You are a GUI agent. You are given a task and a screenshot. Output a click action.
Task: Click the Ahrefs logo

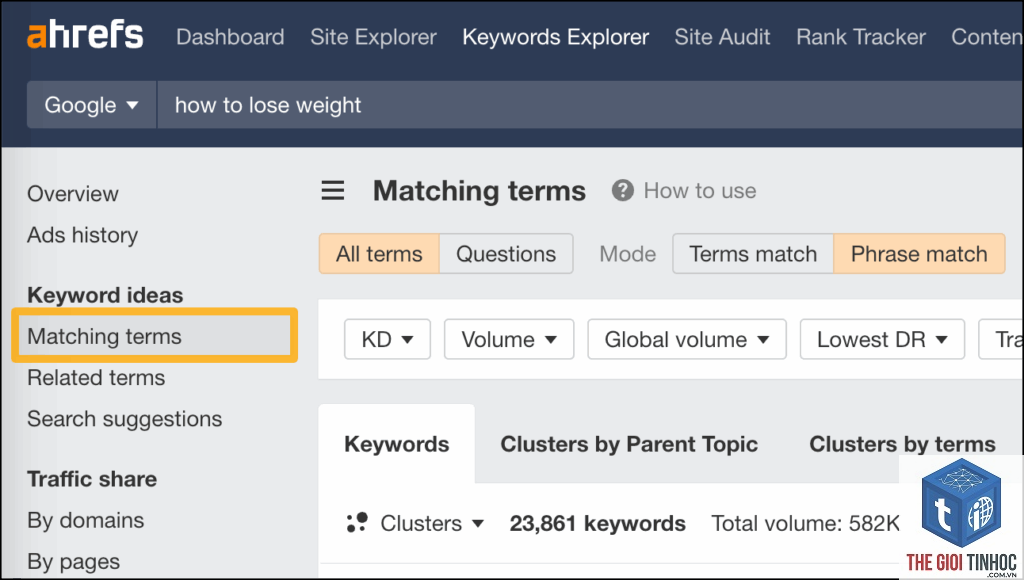coord(85,35)
